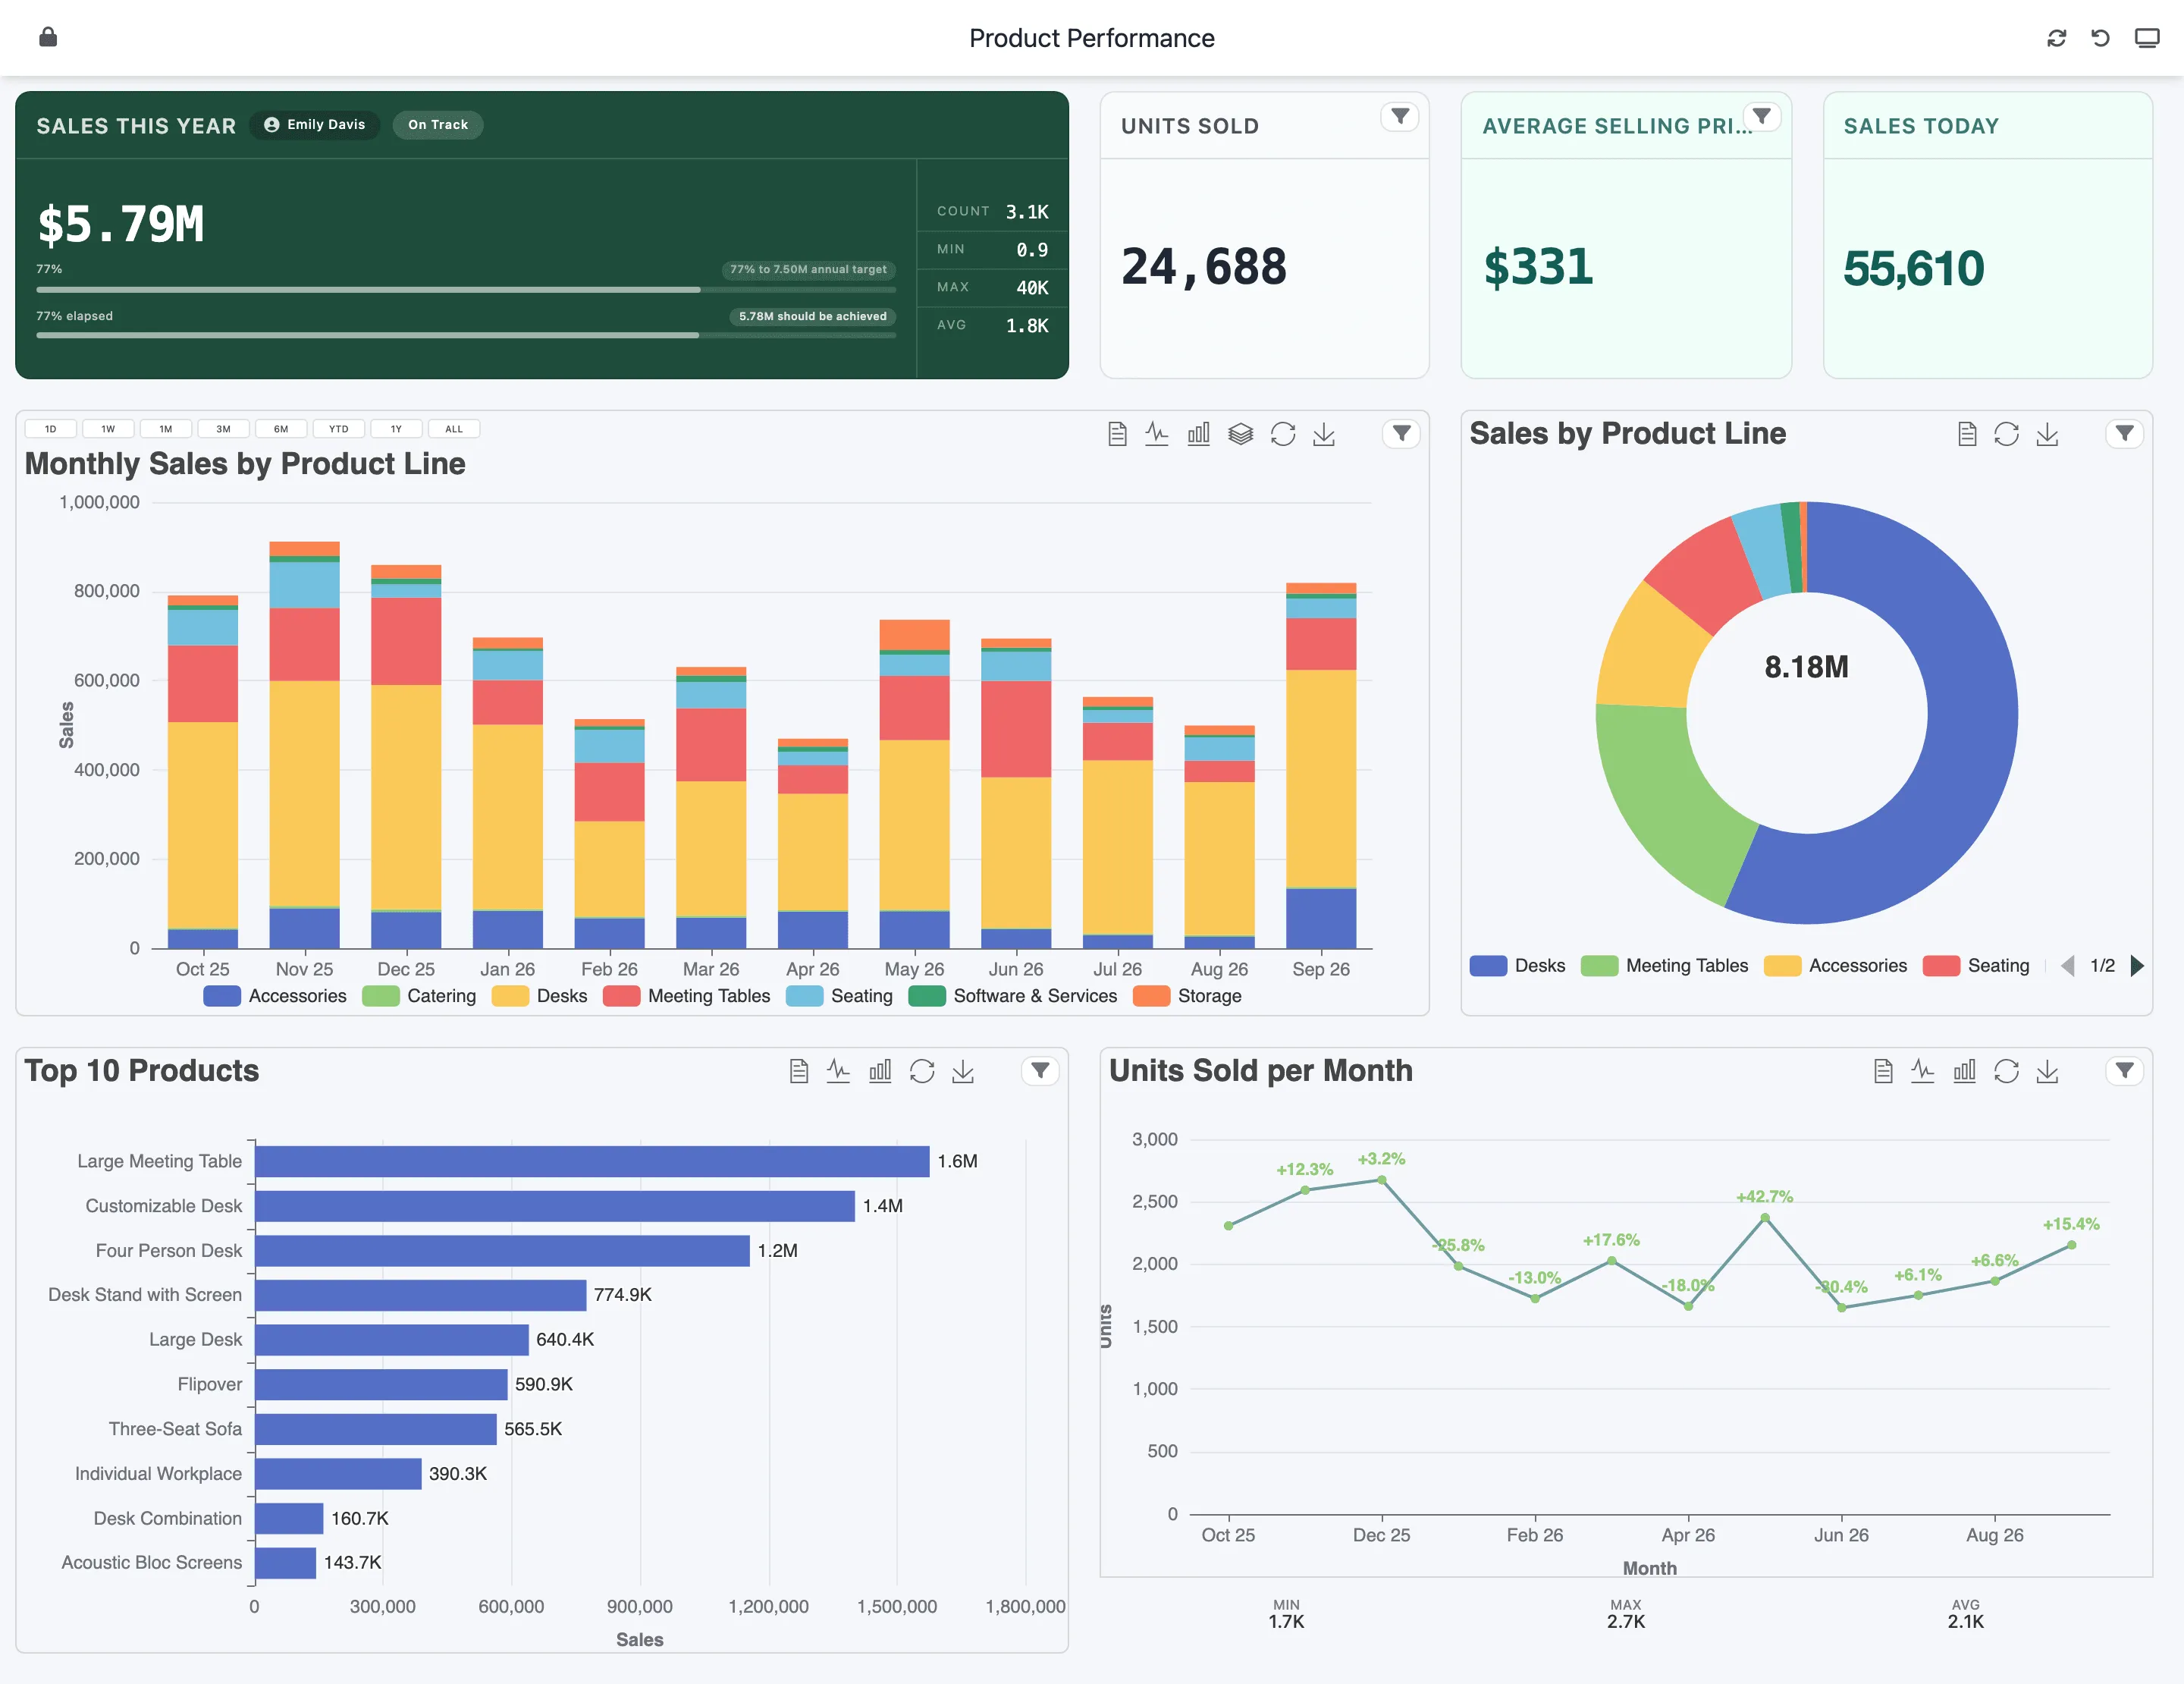Screen dimensions: 2184x1684
Task: Refresh the Sales by Product Line chart
Action: (x=2006, y=434)
